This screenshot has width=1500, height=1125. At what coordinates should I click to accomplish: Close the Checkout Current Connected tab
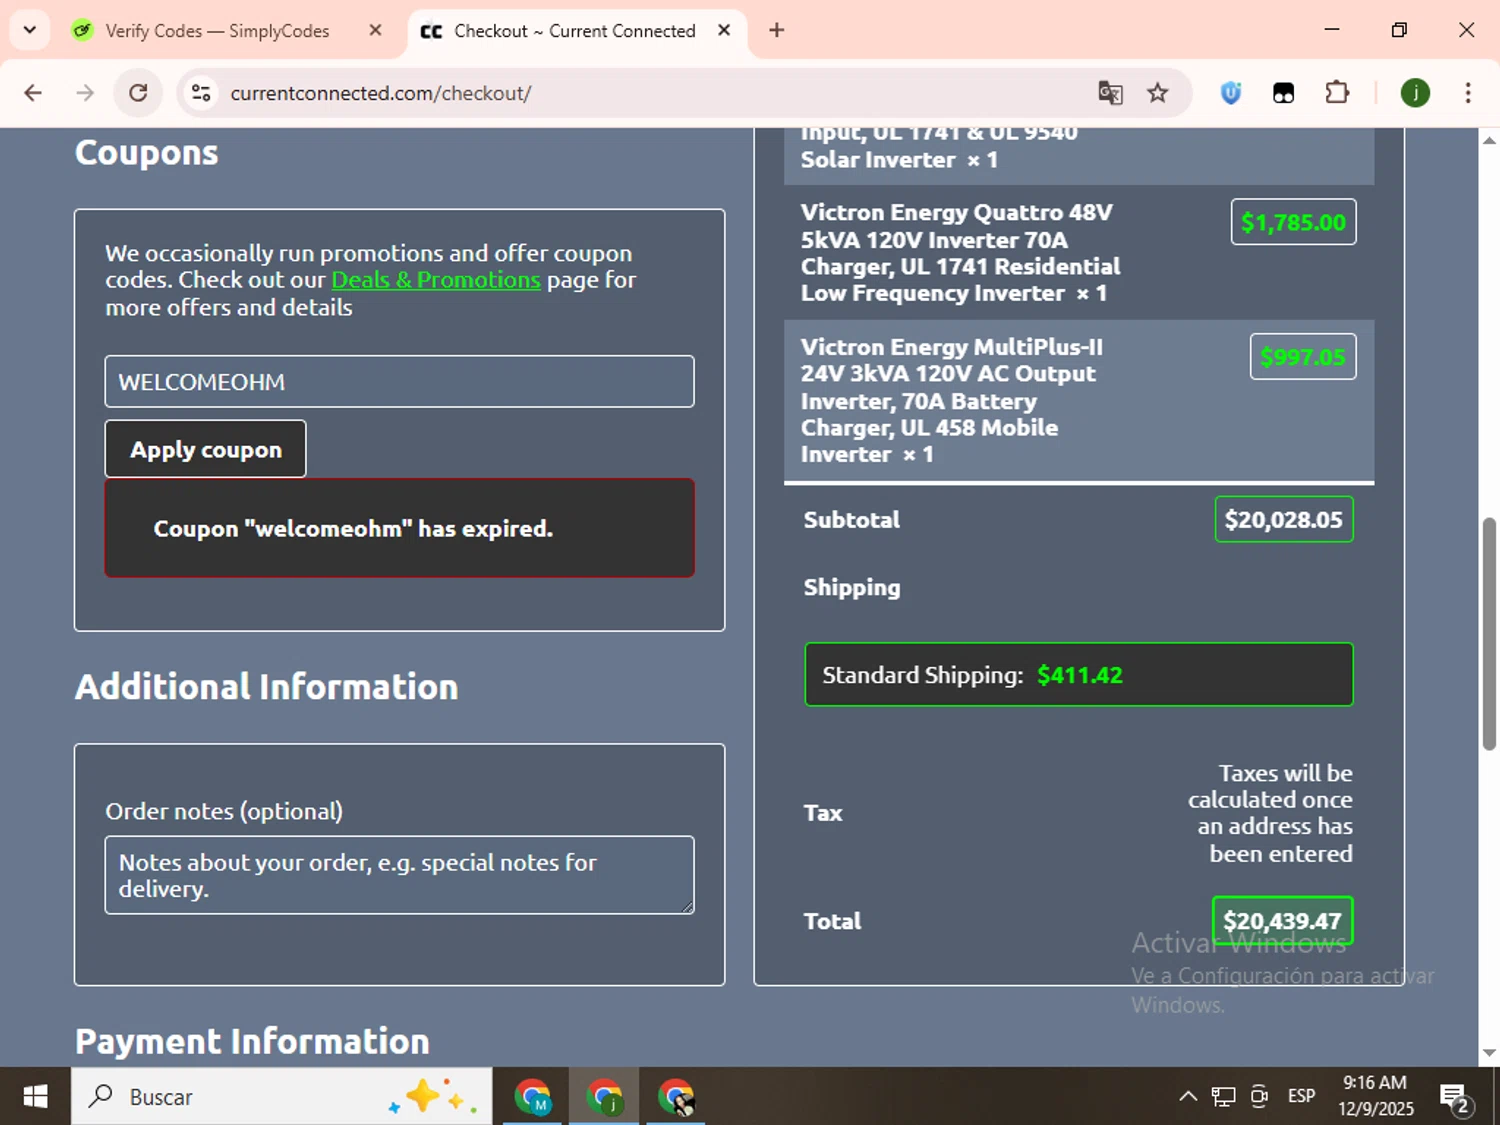coord(724,30)
